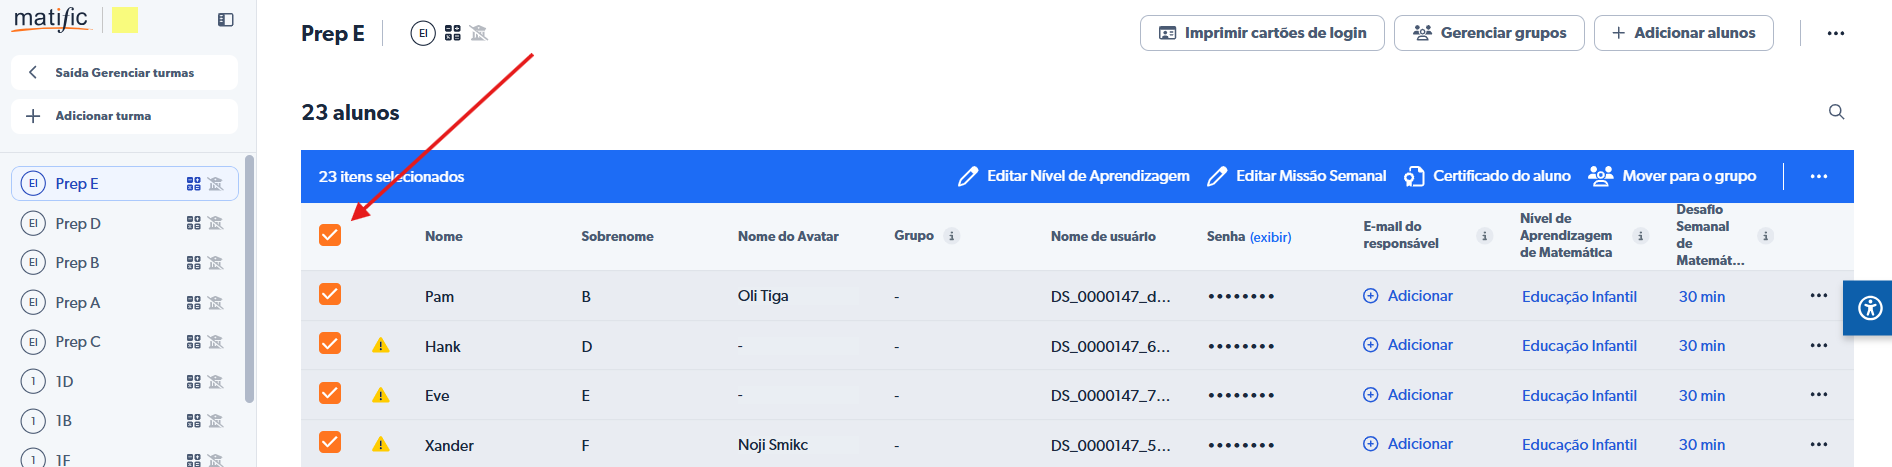Click Adicionar alunos button
Image resolution: width=1892 pixels, height=467 pixels.
coord(1683,33)
